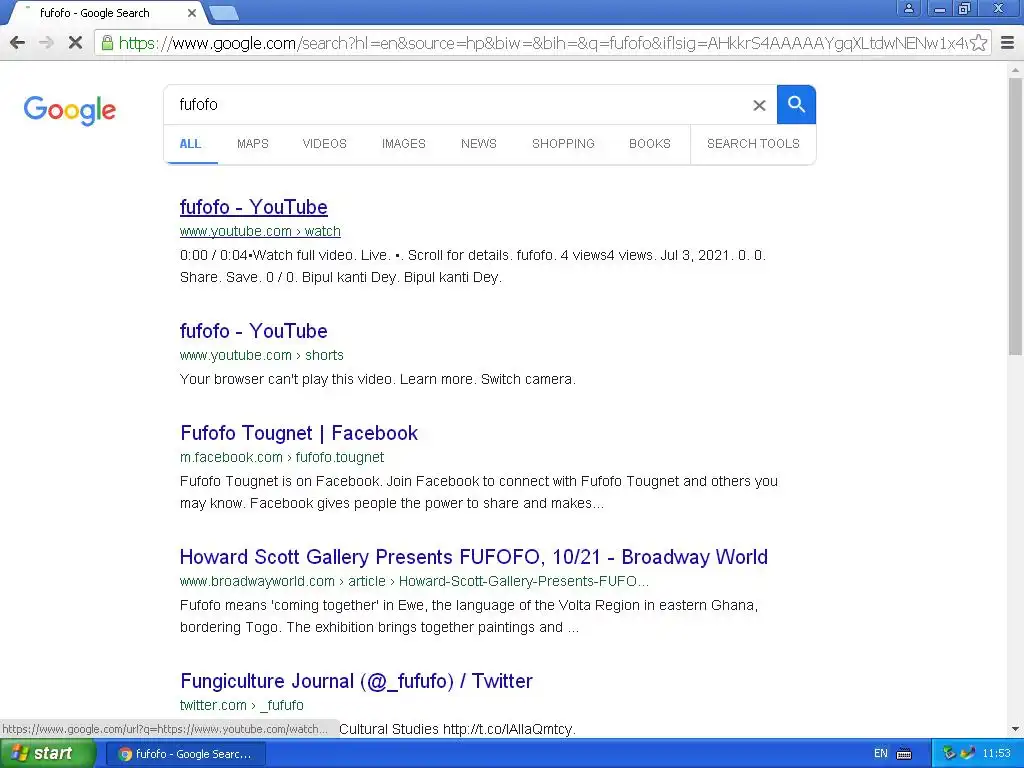Open first fufofo - YouTube watch result
Viewport: 1024px width, 768px height.
click(253, 207)
